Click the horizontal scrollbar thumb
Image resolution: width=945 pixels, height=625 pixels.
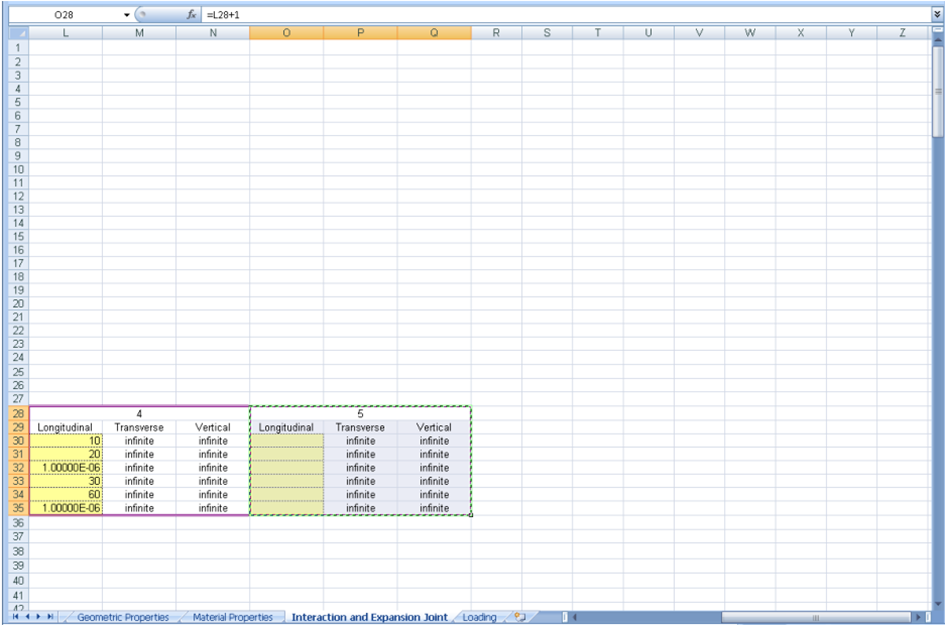[815, 617]
